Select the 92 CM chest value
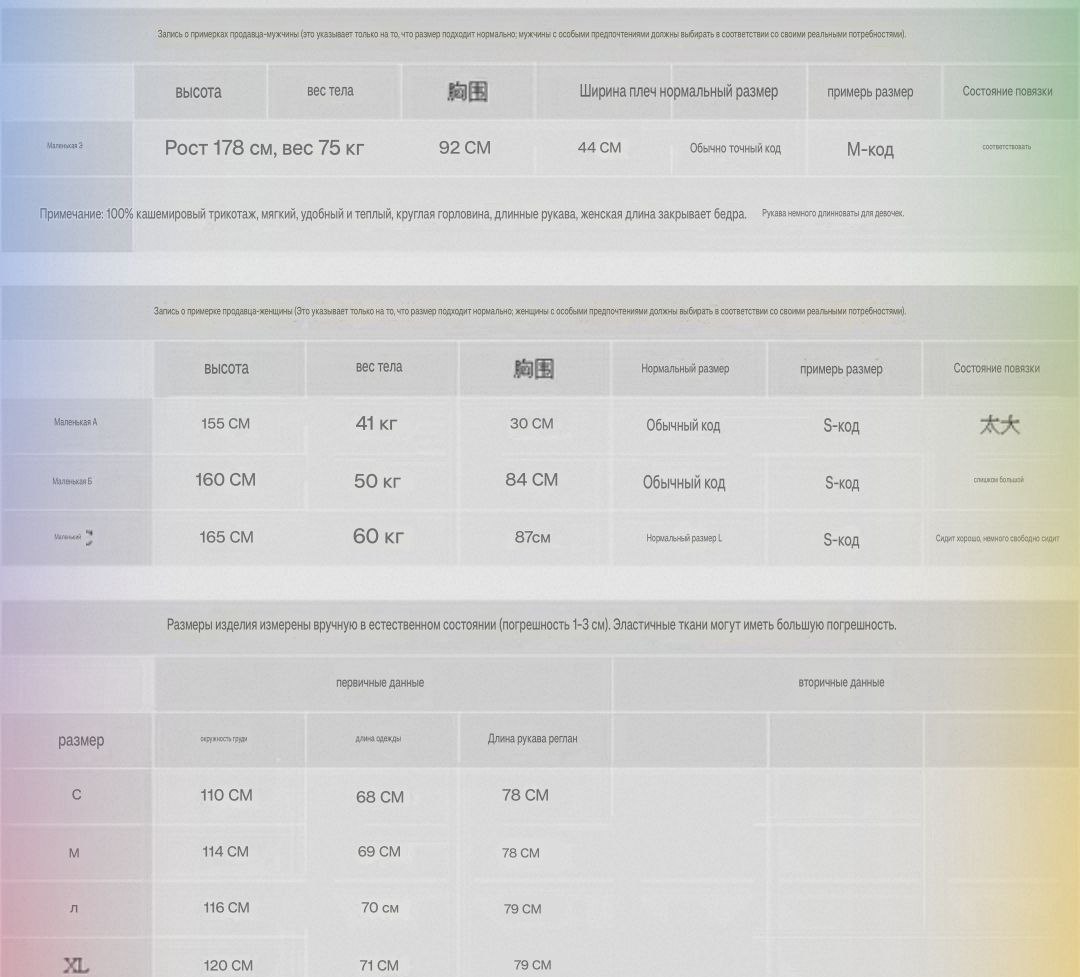This screenshot has height=977, width=1080. coord(465,148)
